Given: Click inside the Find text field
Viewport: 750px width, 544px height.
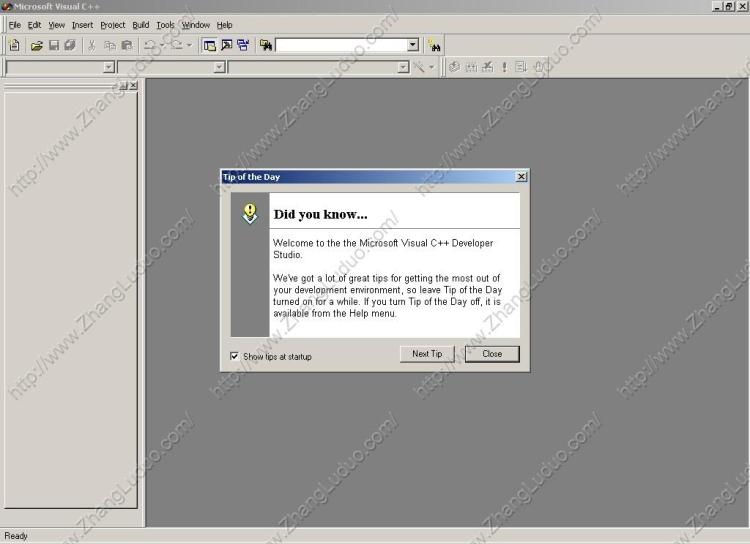Looking at the screenshot, I should [x=342, y=45].
